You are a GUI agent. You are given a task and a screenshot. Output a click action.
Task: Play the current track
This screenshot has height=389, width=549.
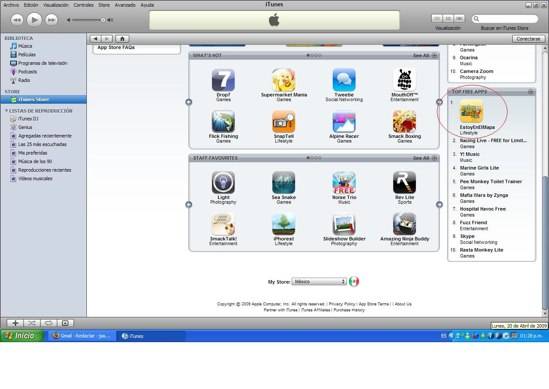(x=34, y=20)
